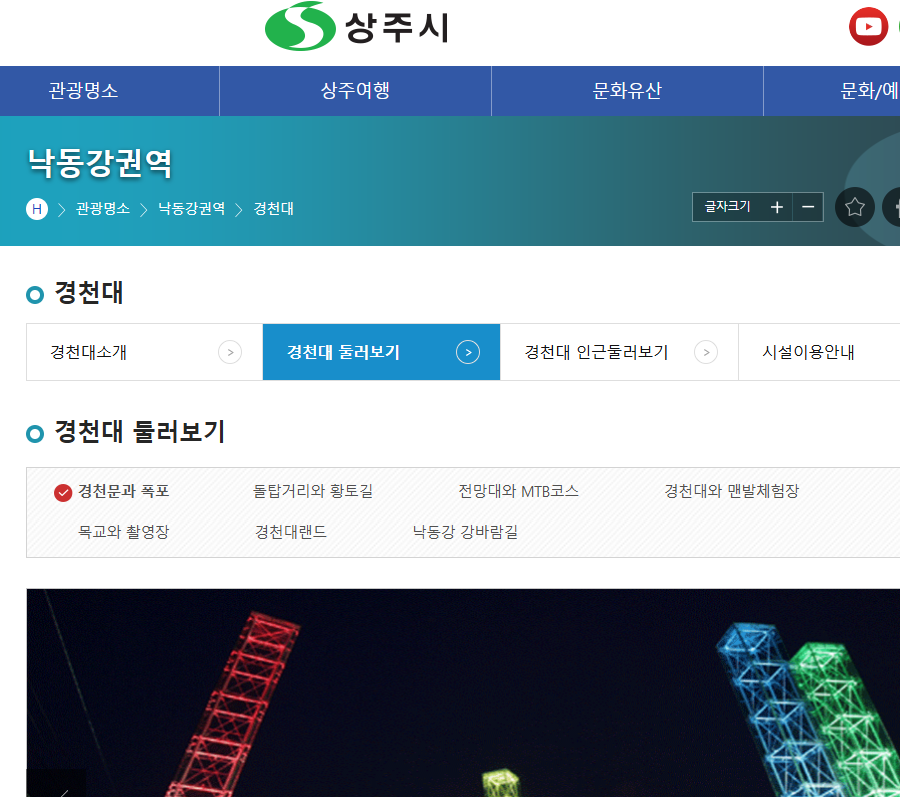Select 돌탑거리와 황토길 option

(313, 491)
